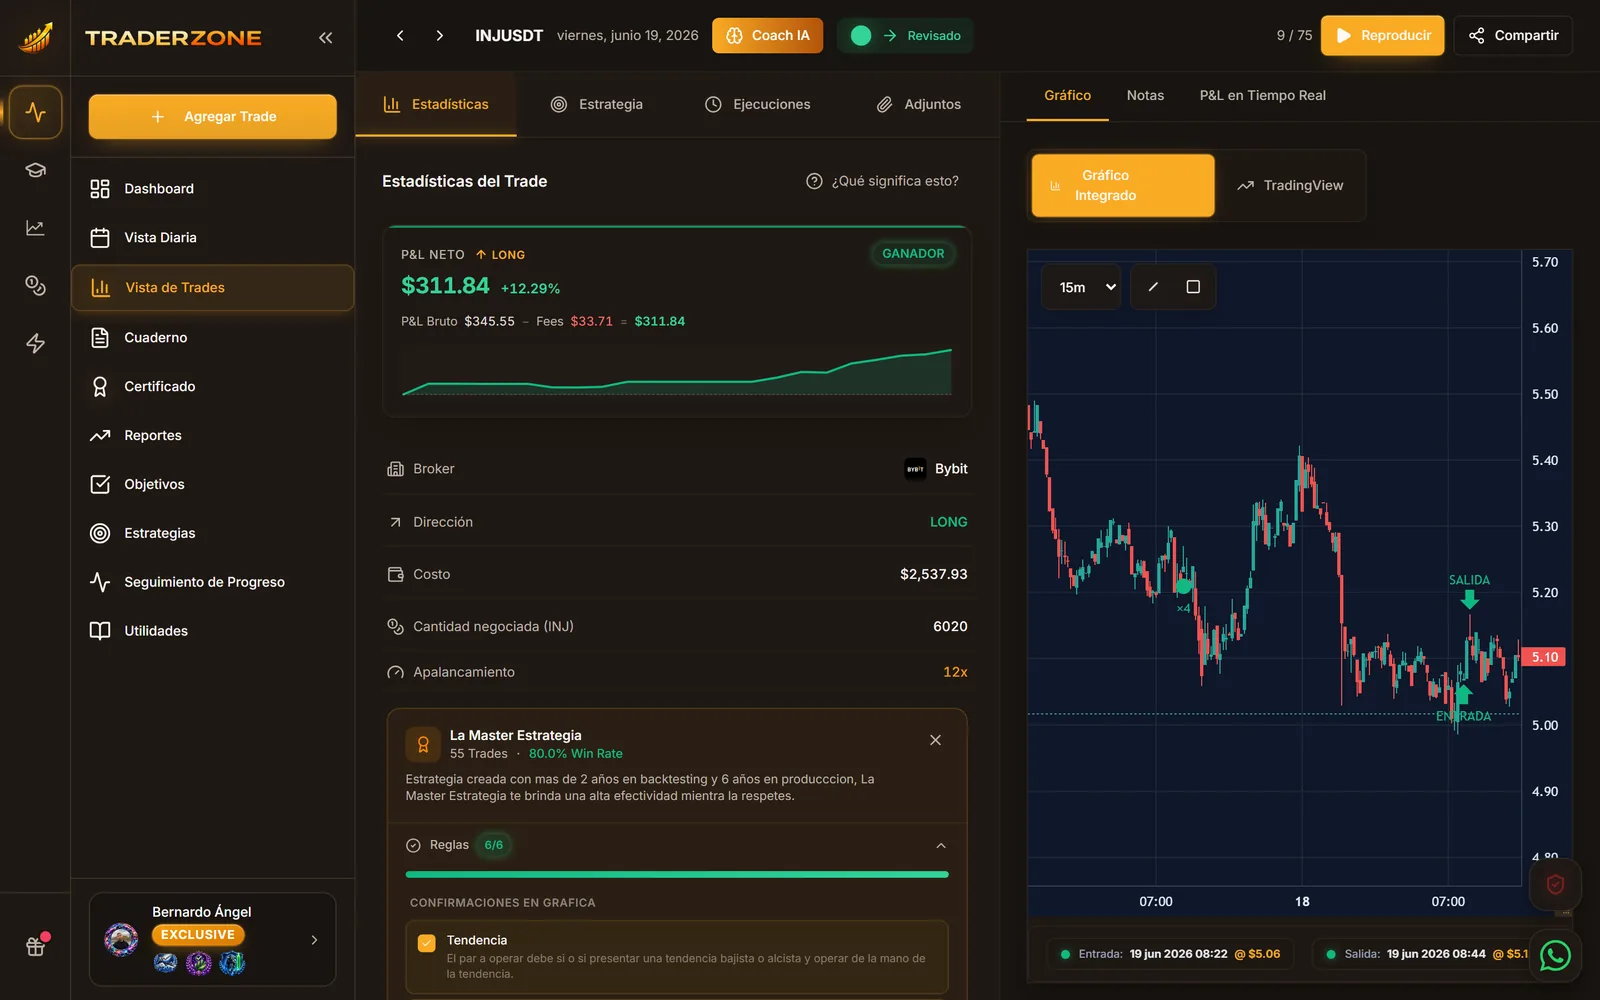This screenshot has width=1600, height=1000.
Task: Click the 80.0% Win Rate text
Action: (x=575, y=754)
